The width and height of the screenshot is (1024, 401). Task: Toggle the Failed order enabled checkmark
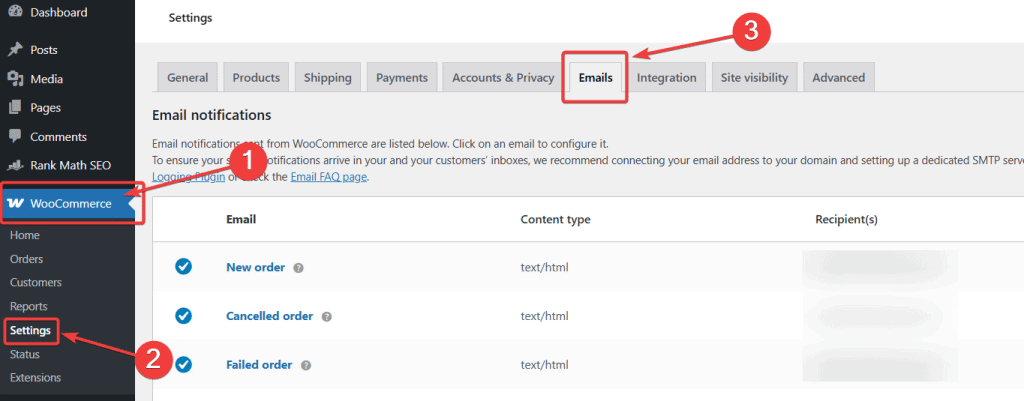[x=183, y=365]
